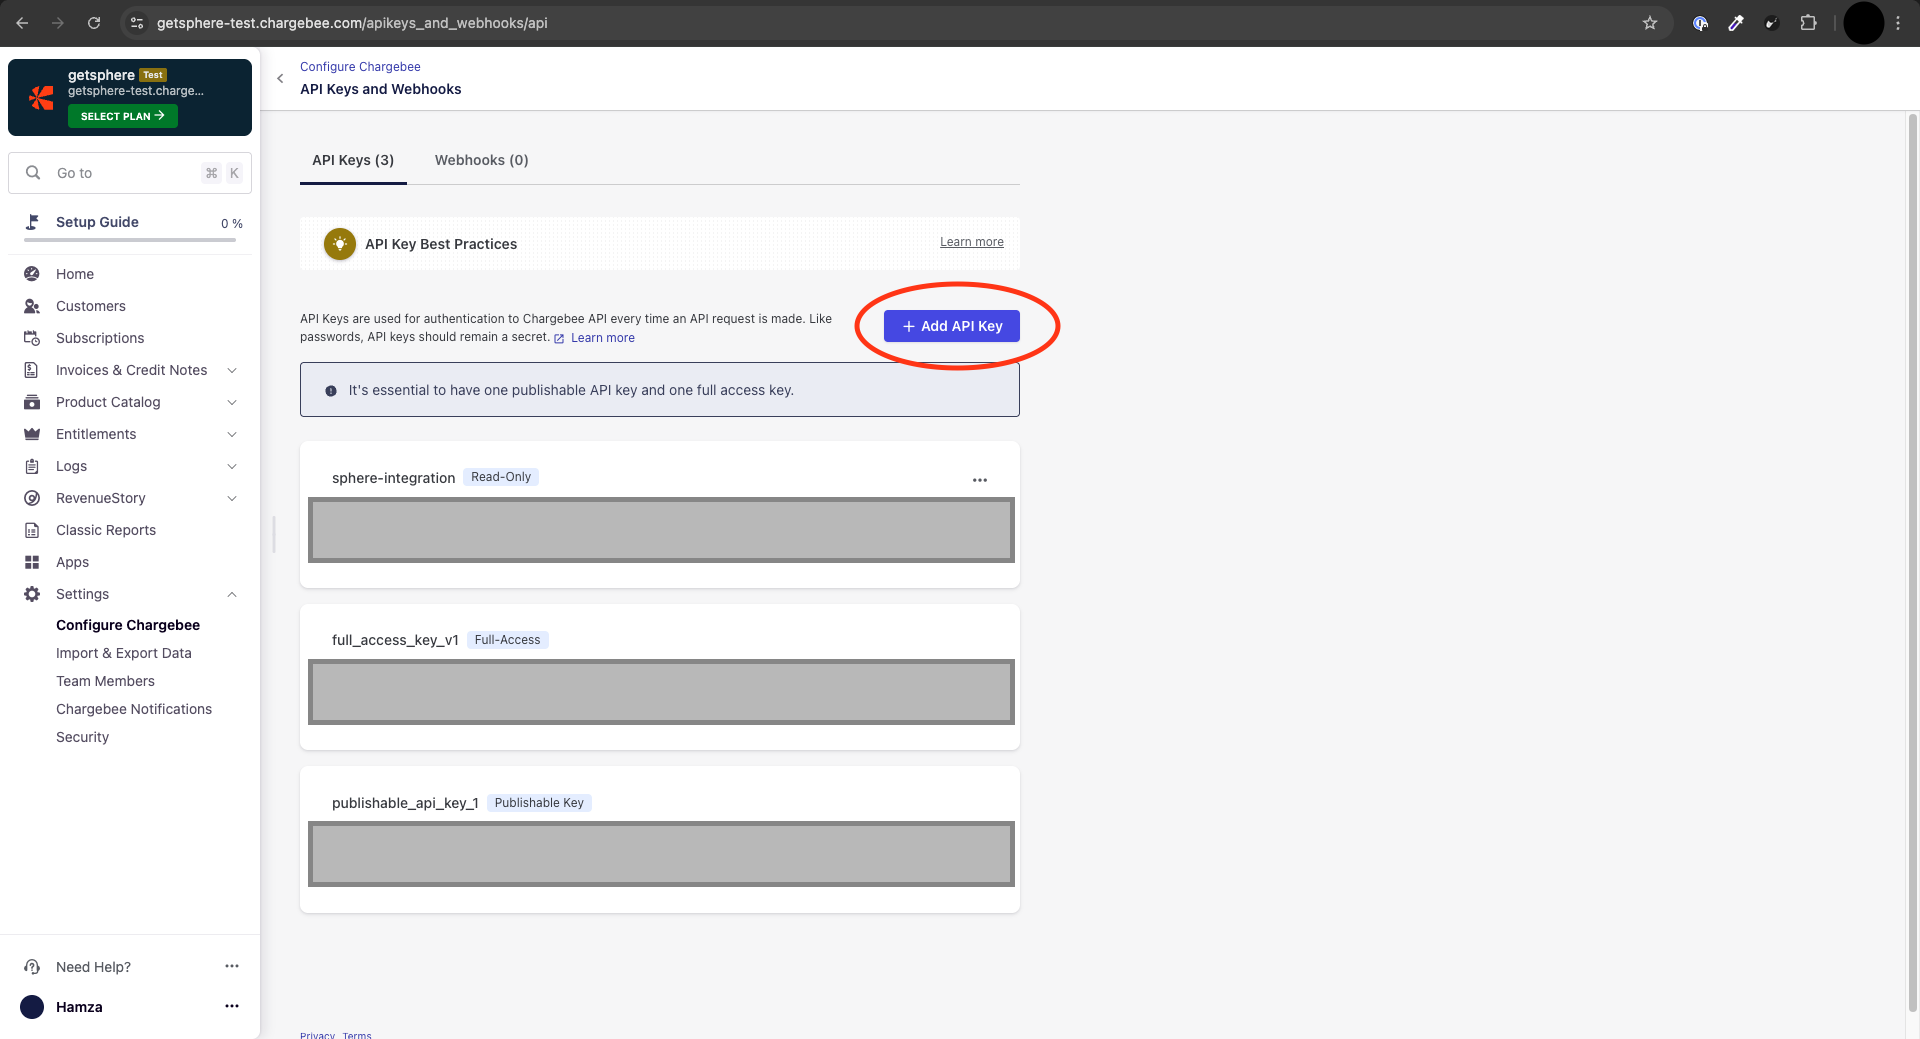Select the API Keys (3) tab
Image resolution: width=1920 pixels, height=1039 pixels.
(353, 160)
